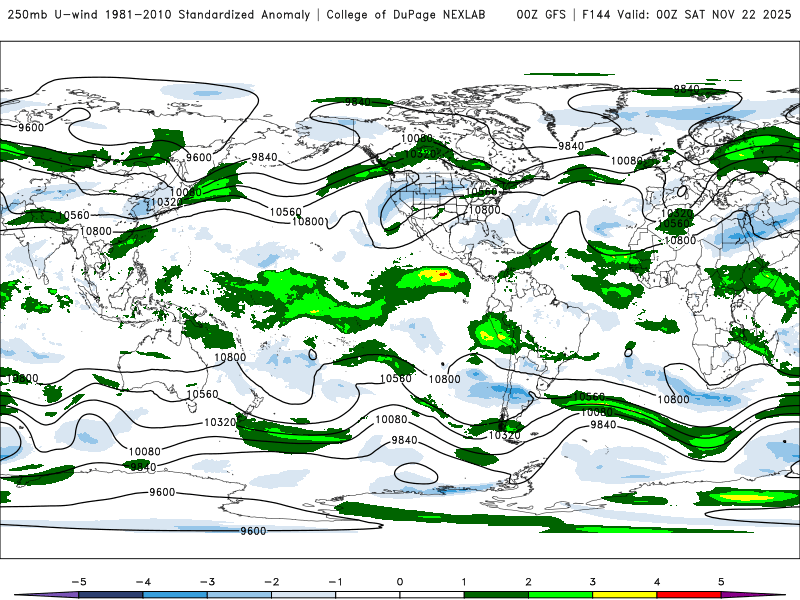Click the red anomaly maximum over the eastern Pacific
Image resolution: width=800 pixels, height=600 pixels.
pos(442,274)
